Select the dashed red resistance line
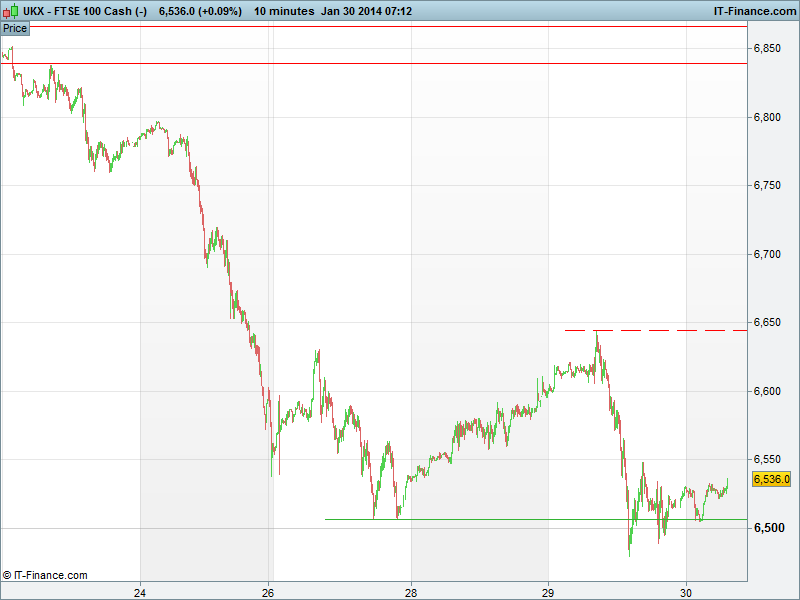 (656, 331)
